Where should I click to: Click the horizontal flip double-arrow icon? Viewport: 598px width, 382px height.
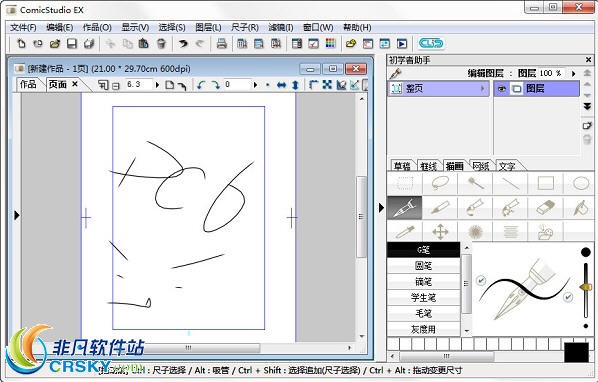click(281, 85)
